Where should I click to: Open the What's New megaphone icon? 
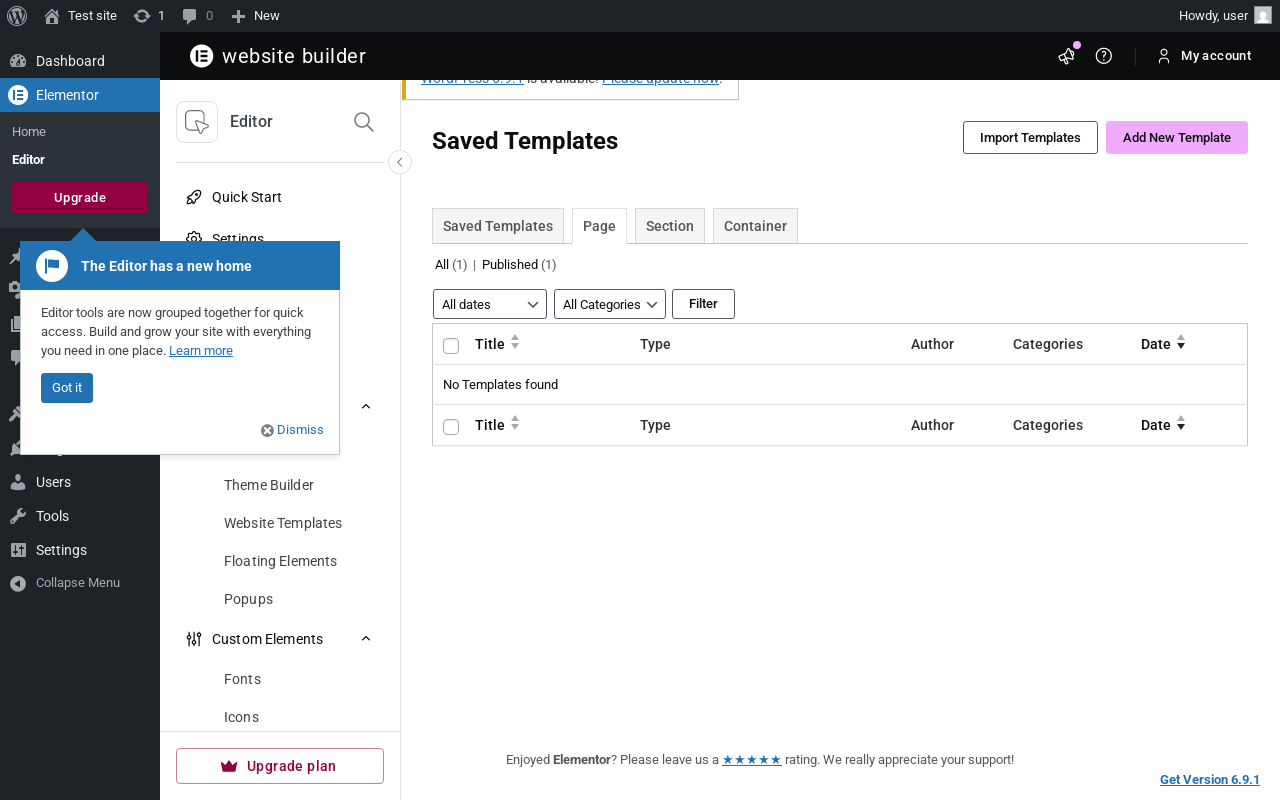[x=1066, y=56]
